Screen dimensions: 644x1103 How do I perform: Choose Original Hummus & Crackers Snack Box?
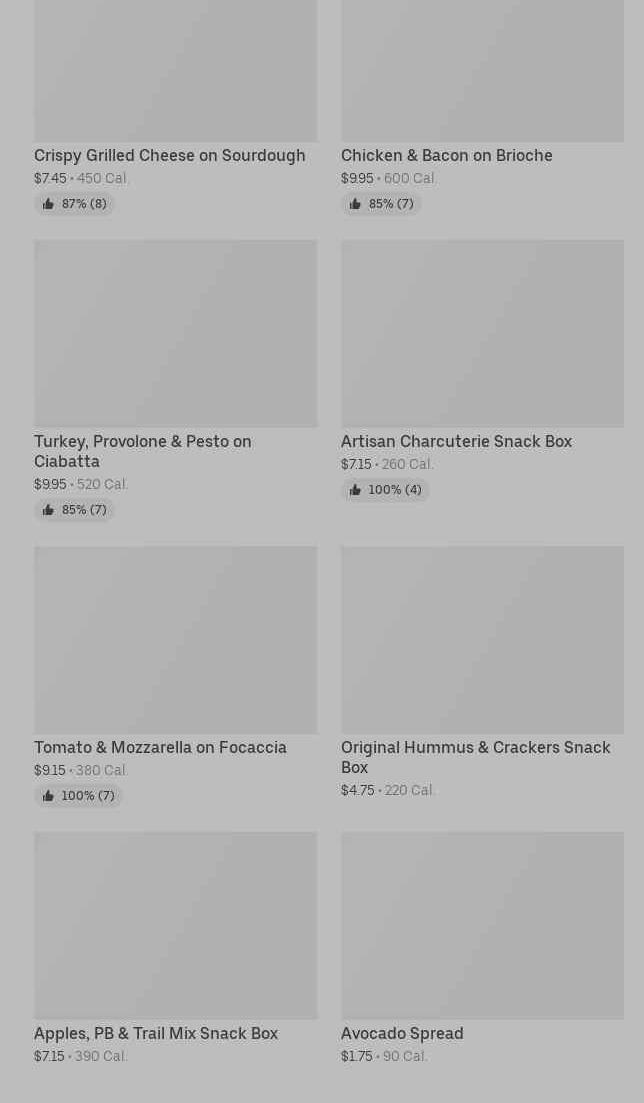pyautogui.click(x=475, y=757)
